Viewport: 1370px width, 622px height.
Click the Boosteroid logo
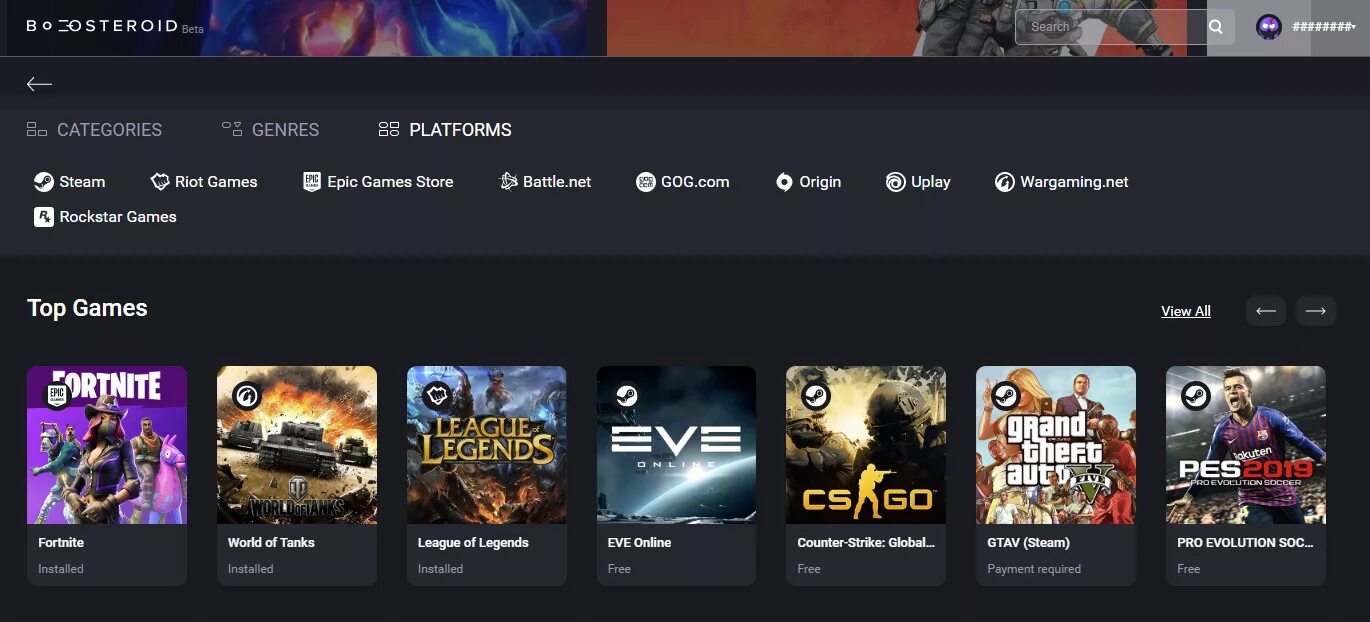click(102, 26)
